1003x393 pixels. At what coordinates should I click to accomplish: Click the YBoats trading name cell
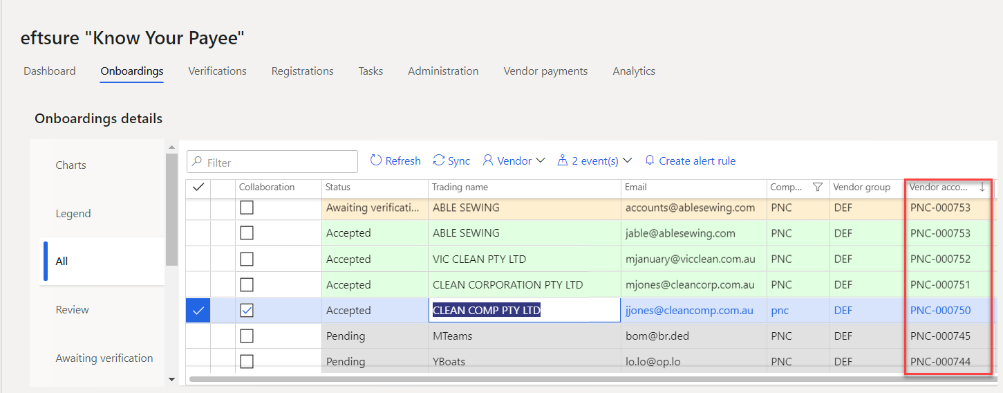(525, 361)
